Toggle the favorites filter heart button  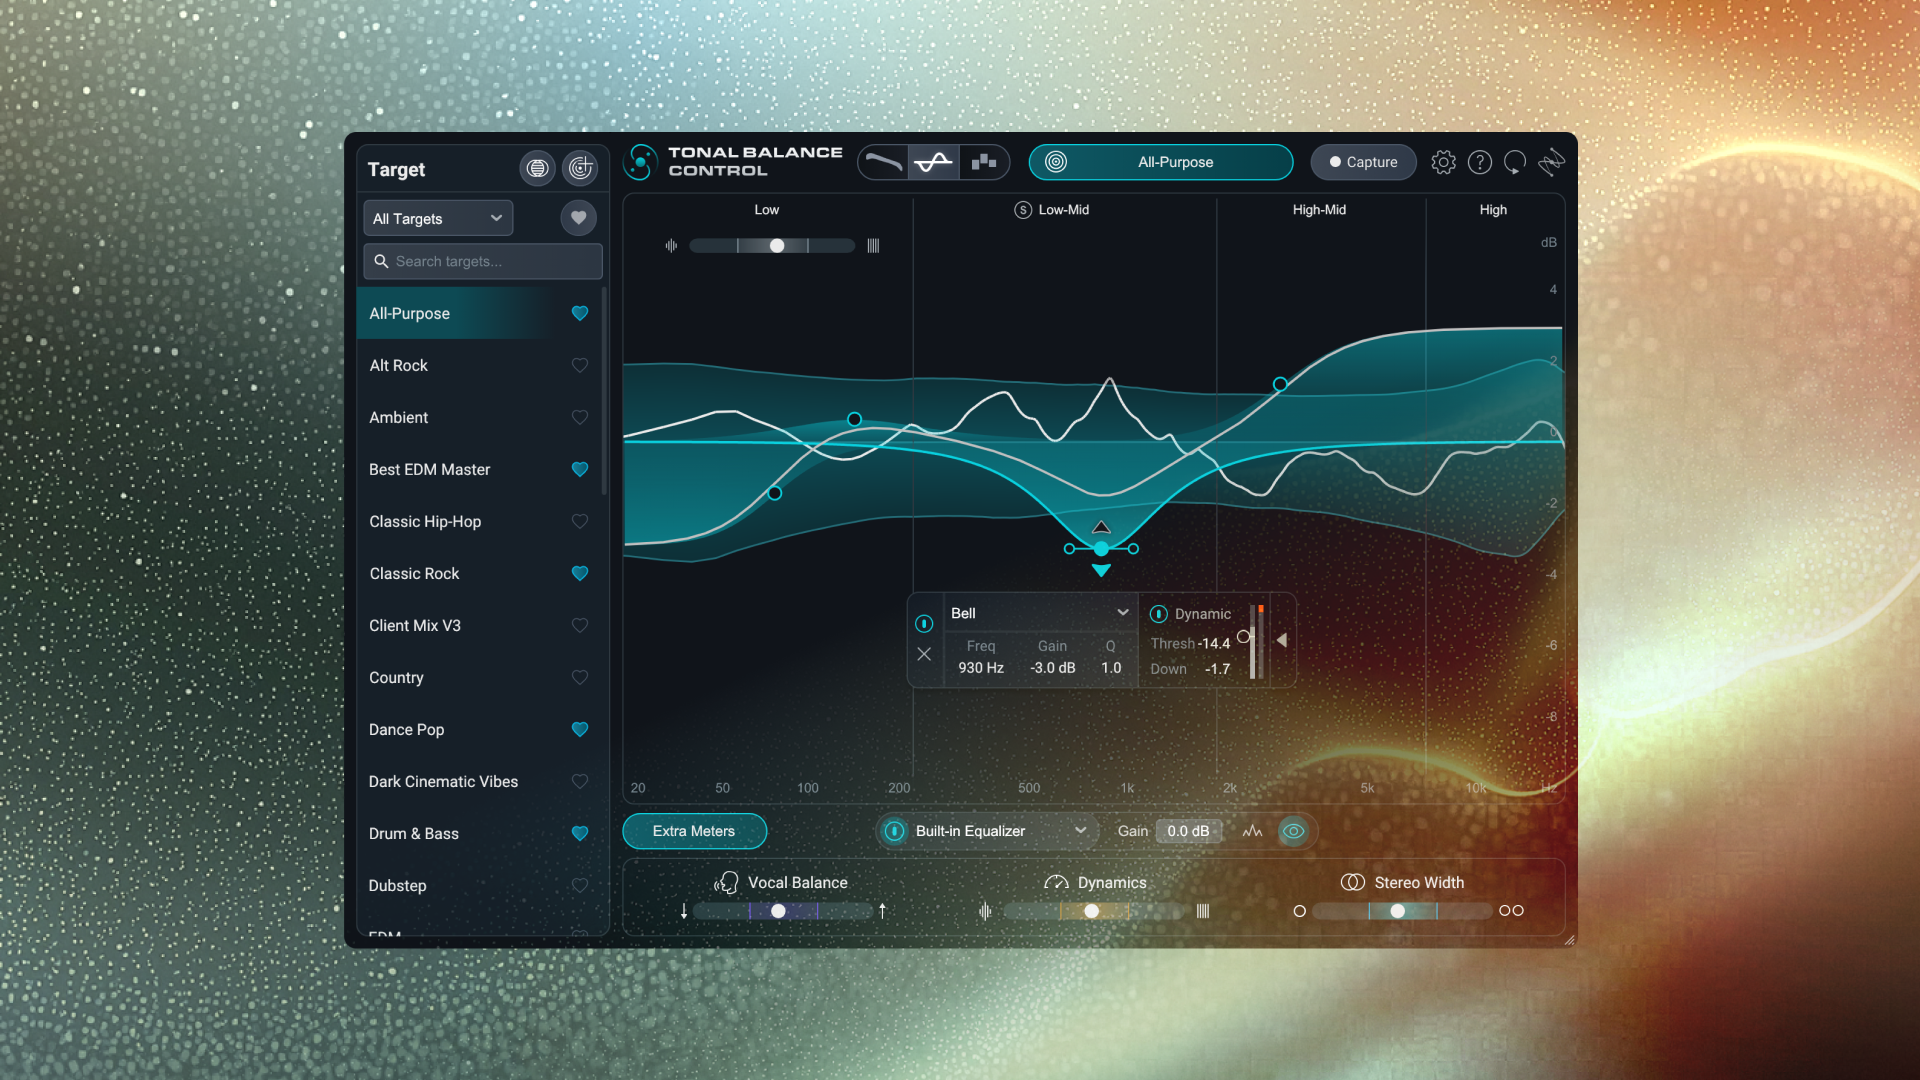coord(578,218)
